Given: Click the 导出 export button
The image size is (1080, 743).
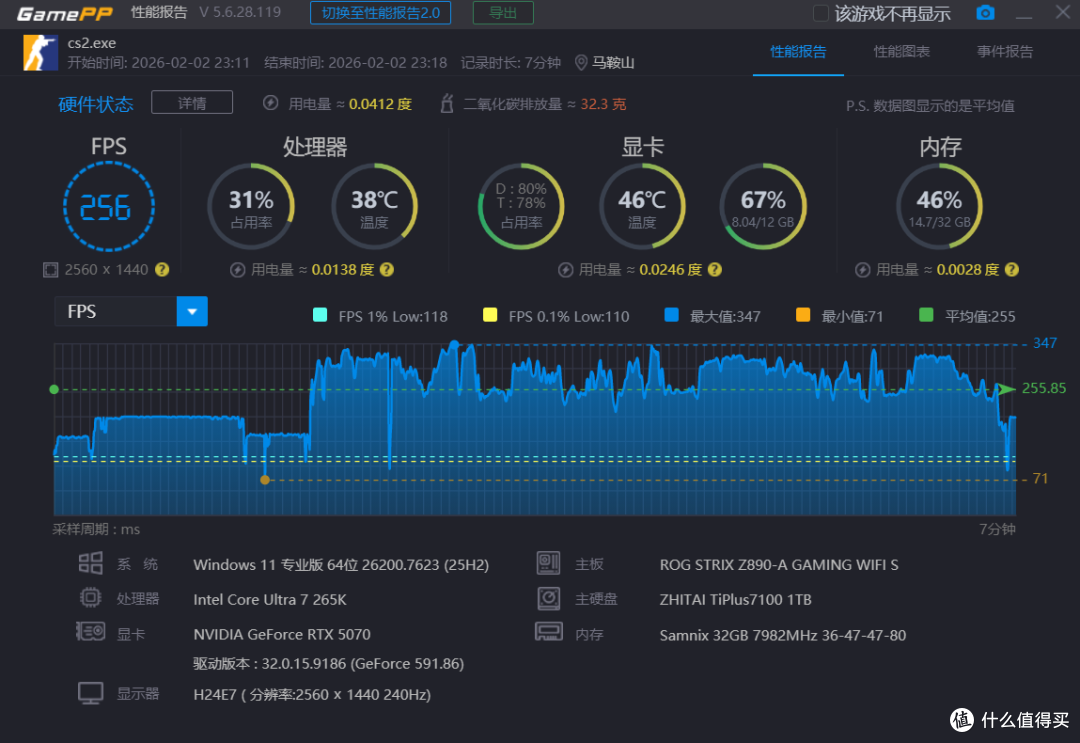Looking at the screenshot, I should 503,13.
